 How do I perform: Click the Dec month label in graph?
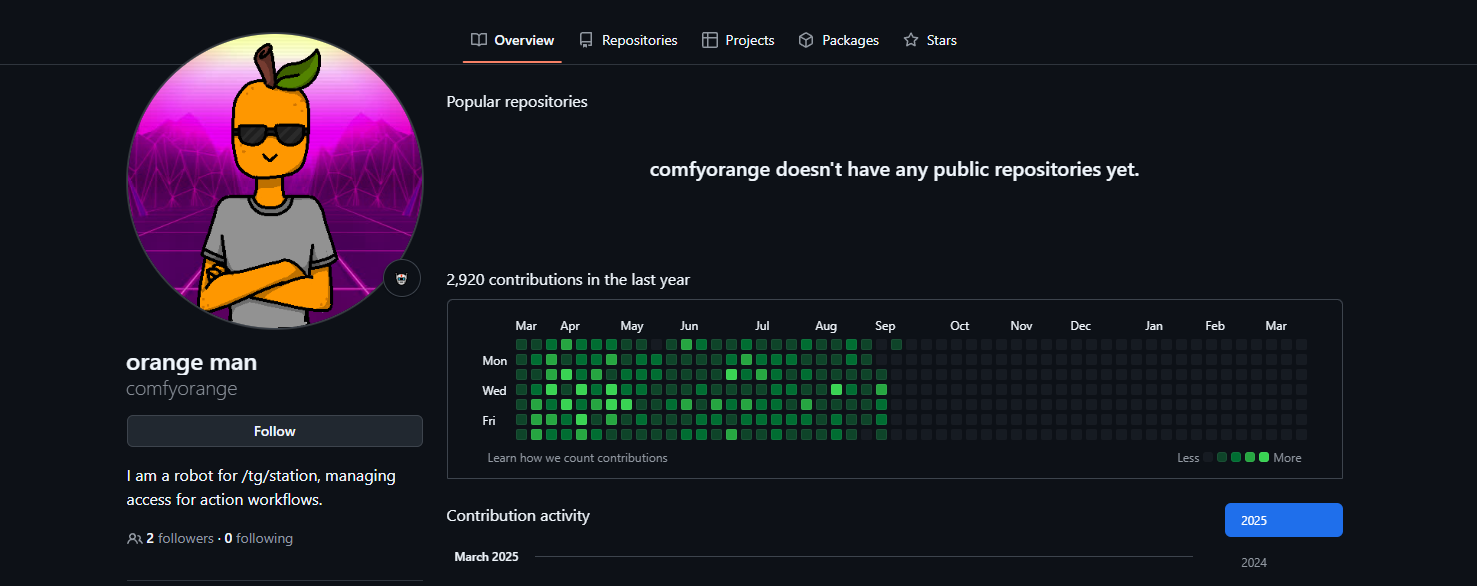click(1081, 326)
